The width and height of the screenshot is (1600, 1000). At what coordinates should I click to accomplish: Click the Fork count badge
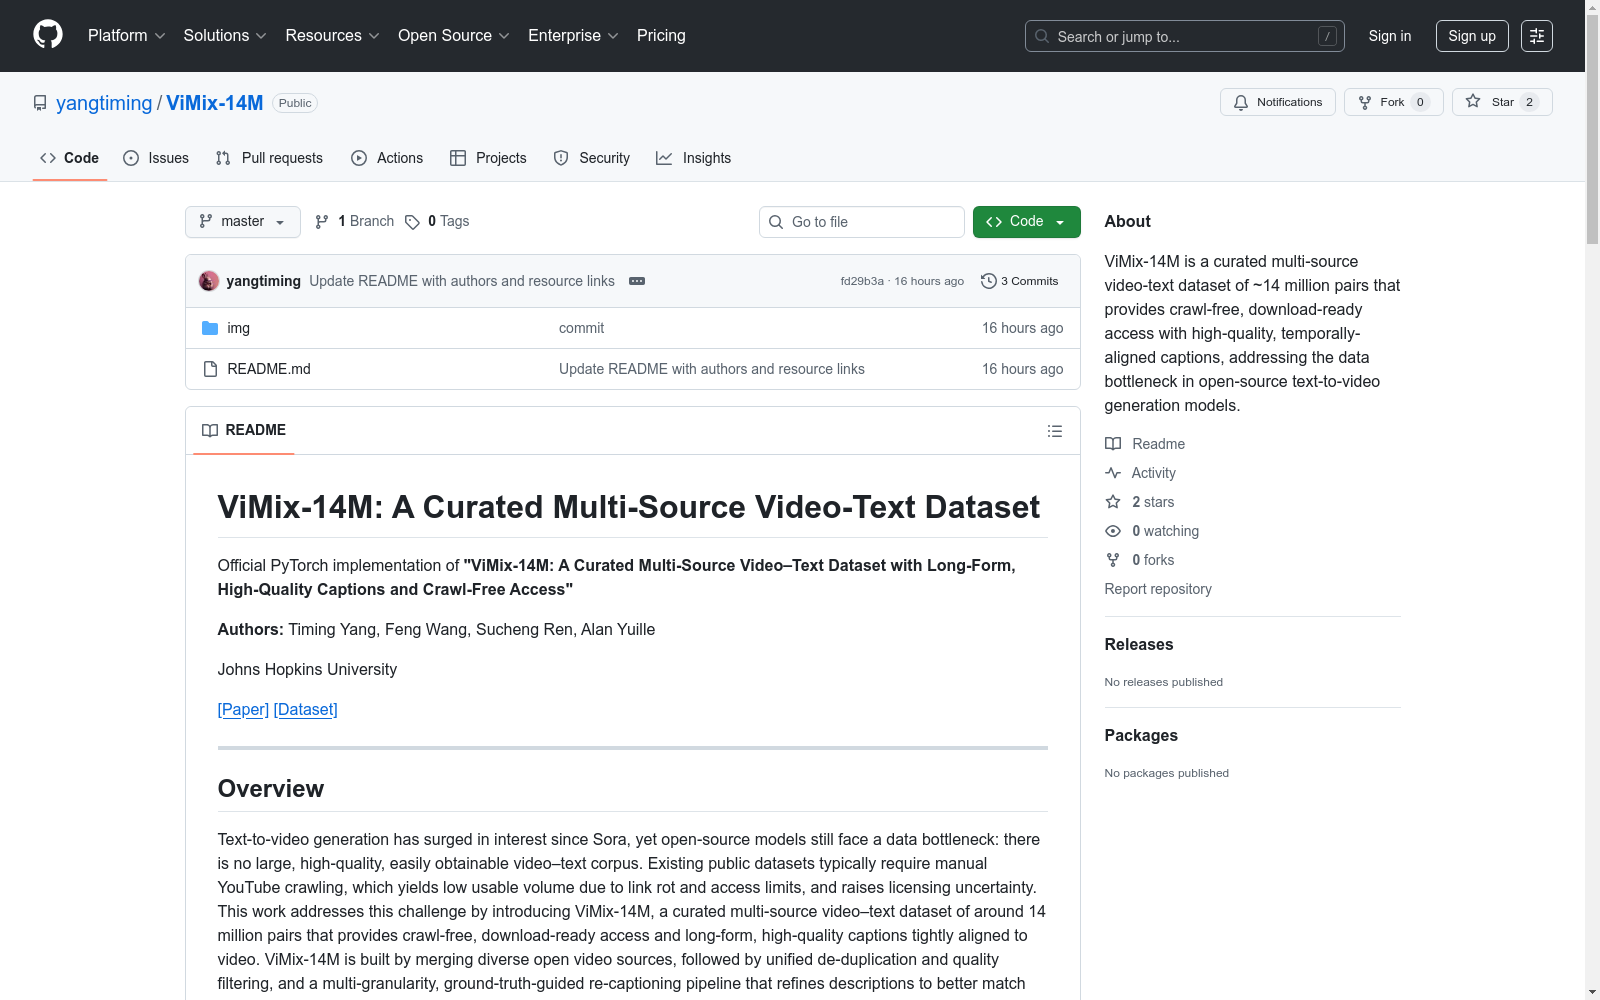pyautogui.click(x=1420, y=102)
